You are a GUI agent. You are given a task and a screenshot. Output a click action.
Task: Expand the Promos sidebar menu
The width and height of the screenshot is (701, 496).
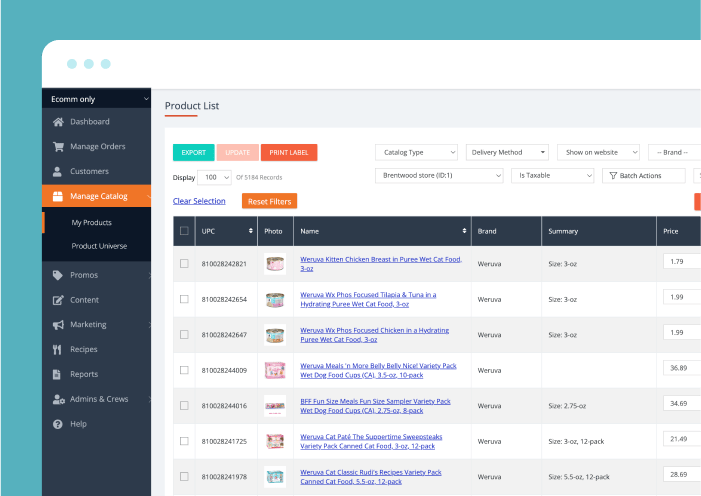97,275
